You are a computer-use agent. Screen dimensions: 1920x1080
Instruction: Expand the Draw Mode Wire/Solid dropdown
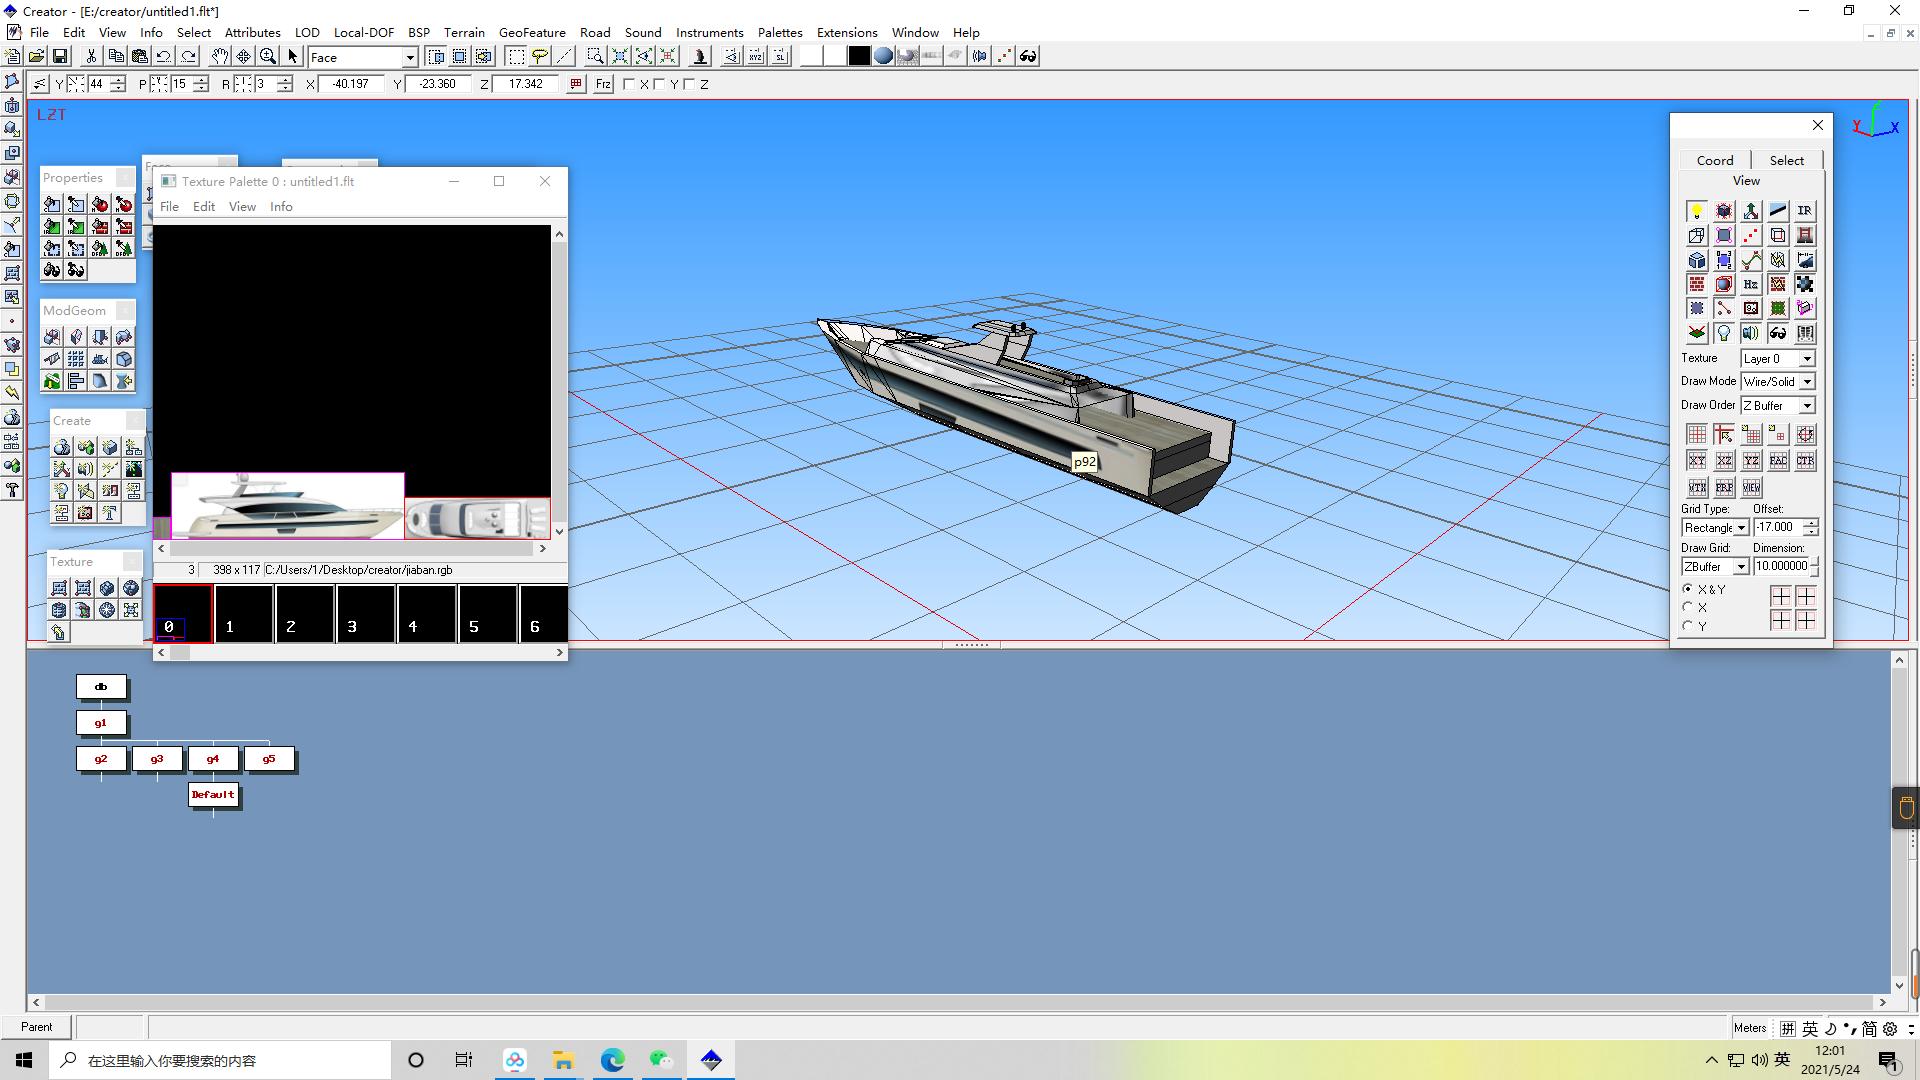click(x=1807, y=382)
